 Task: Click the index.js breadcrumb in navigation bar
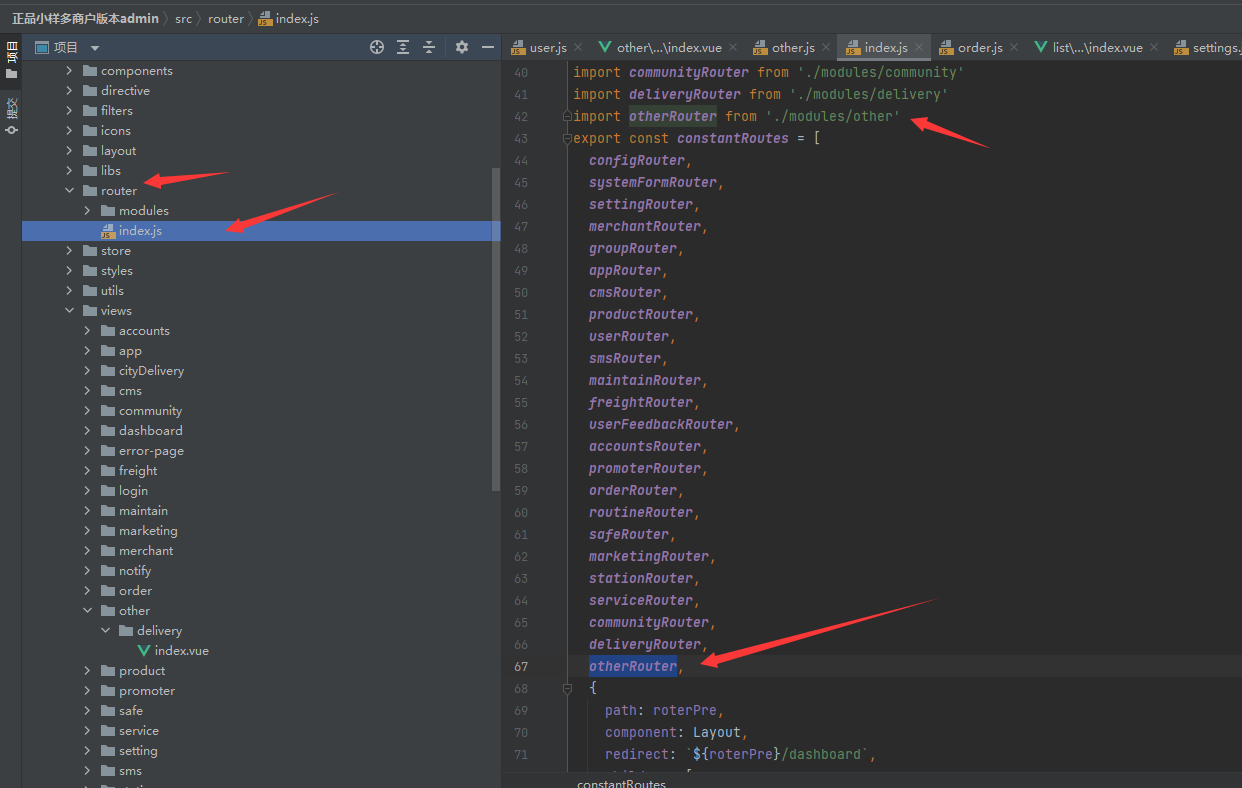289,19
